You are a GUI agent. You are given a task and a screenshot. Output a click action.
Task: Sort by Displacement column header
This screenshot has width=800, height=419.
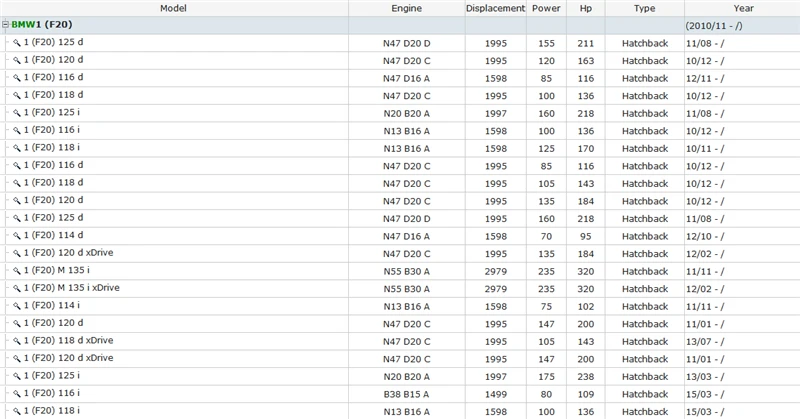pos(495,8)
